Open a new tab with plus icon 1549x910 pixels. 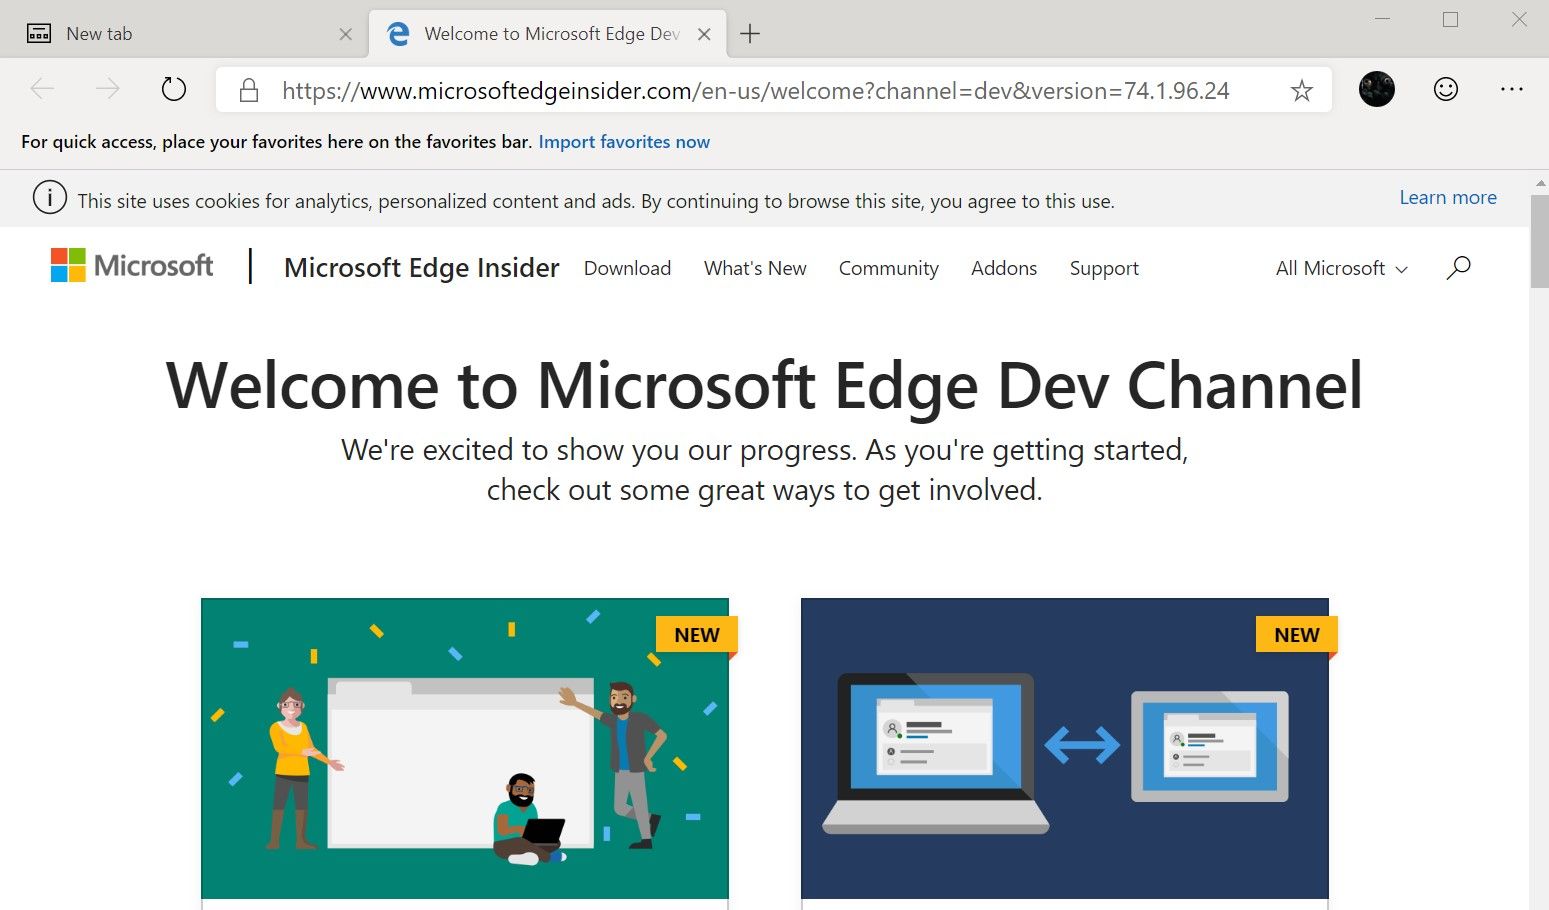pos(750,34)
